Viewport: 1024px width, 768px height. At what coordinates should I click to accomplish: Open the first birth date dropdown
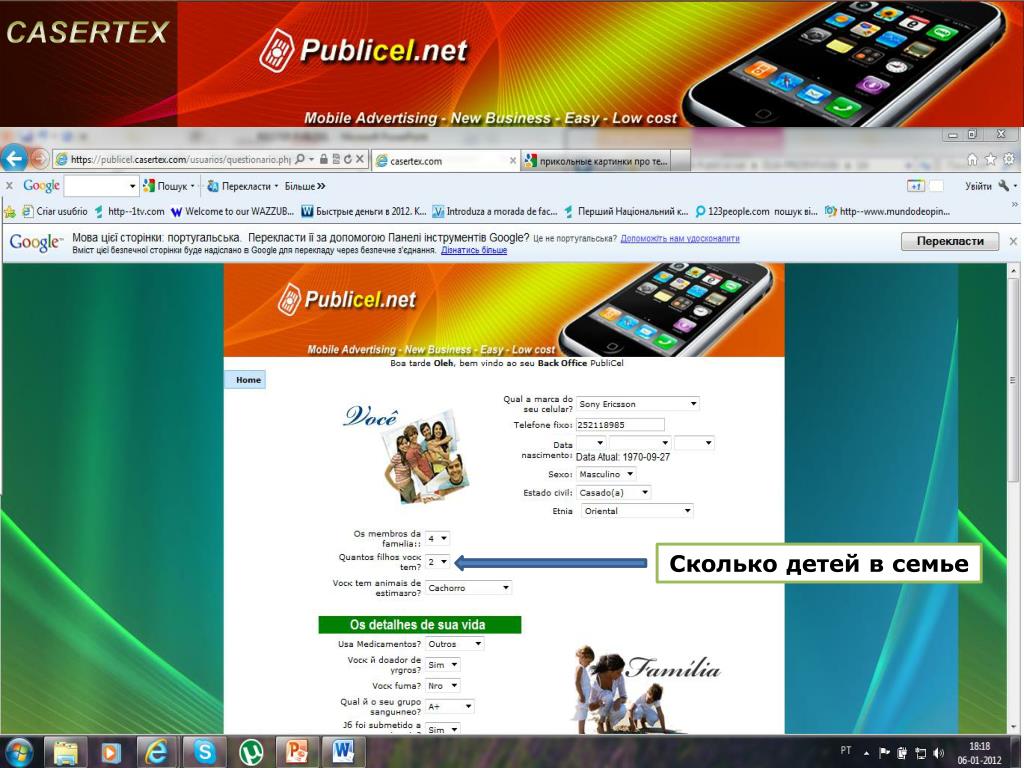click(591, 443)
